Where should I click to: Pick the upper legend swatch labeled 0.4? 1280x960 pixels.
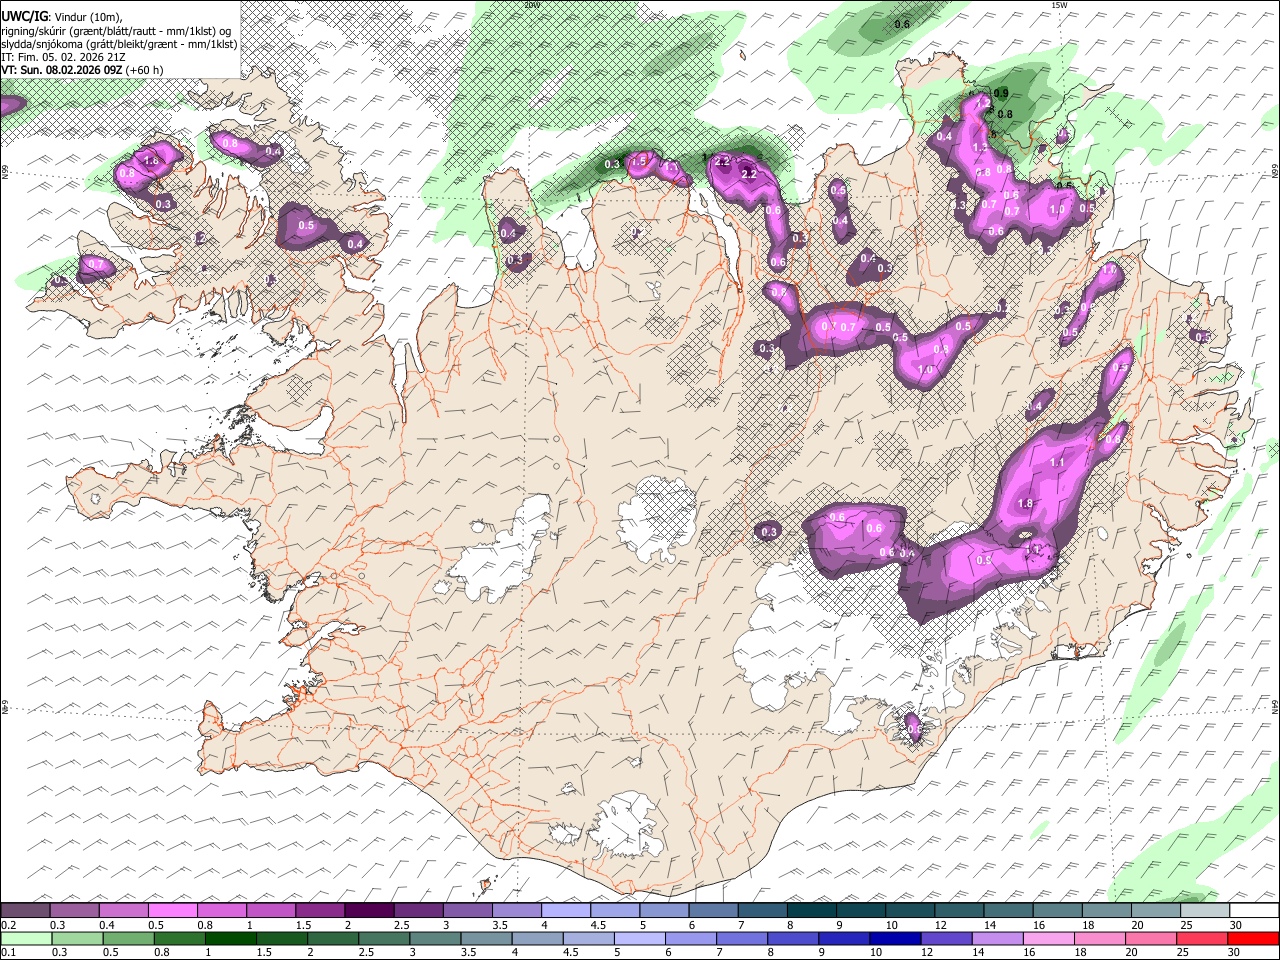pos(124,911)
